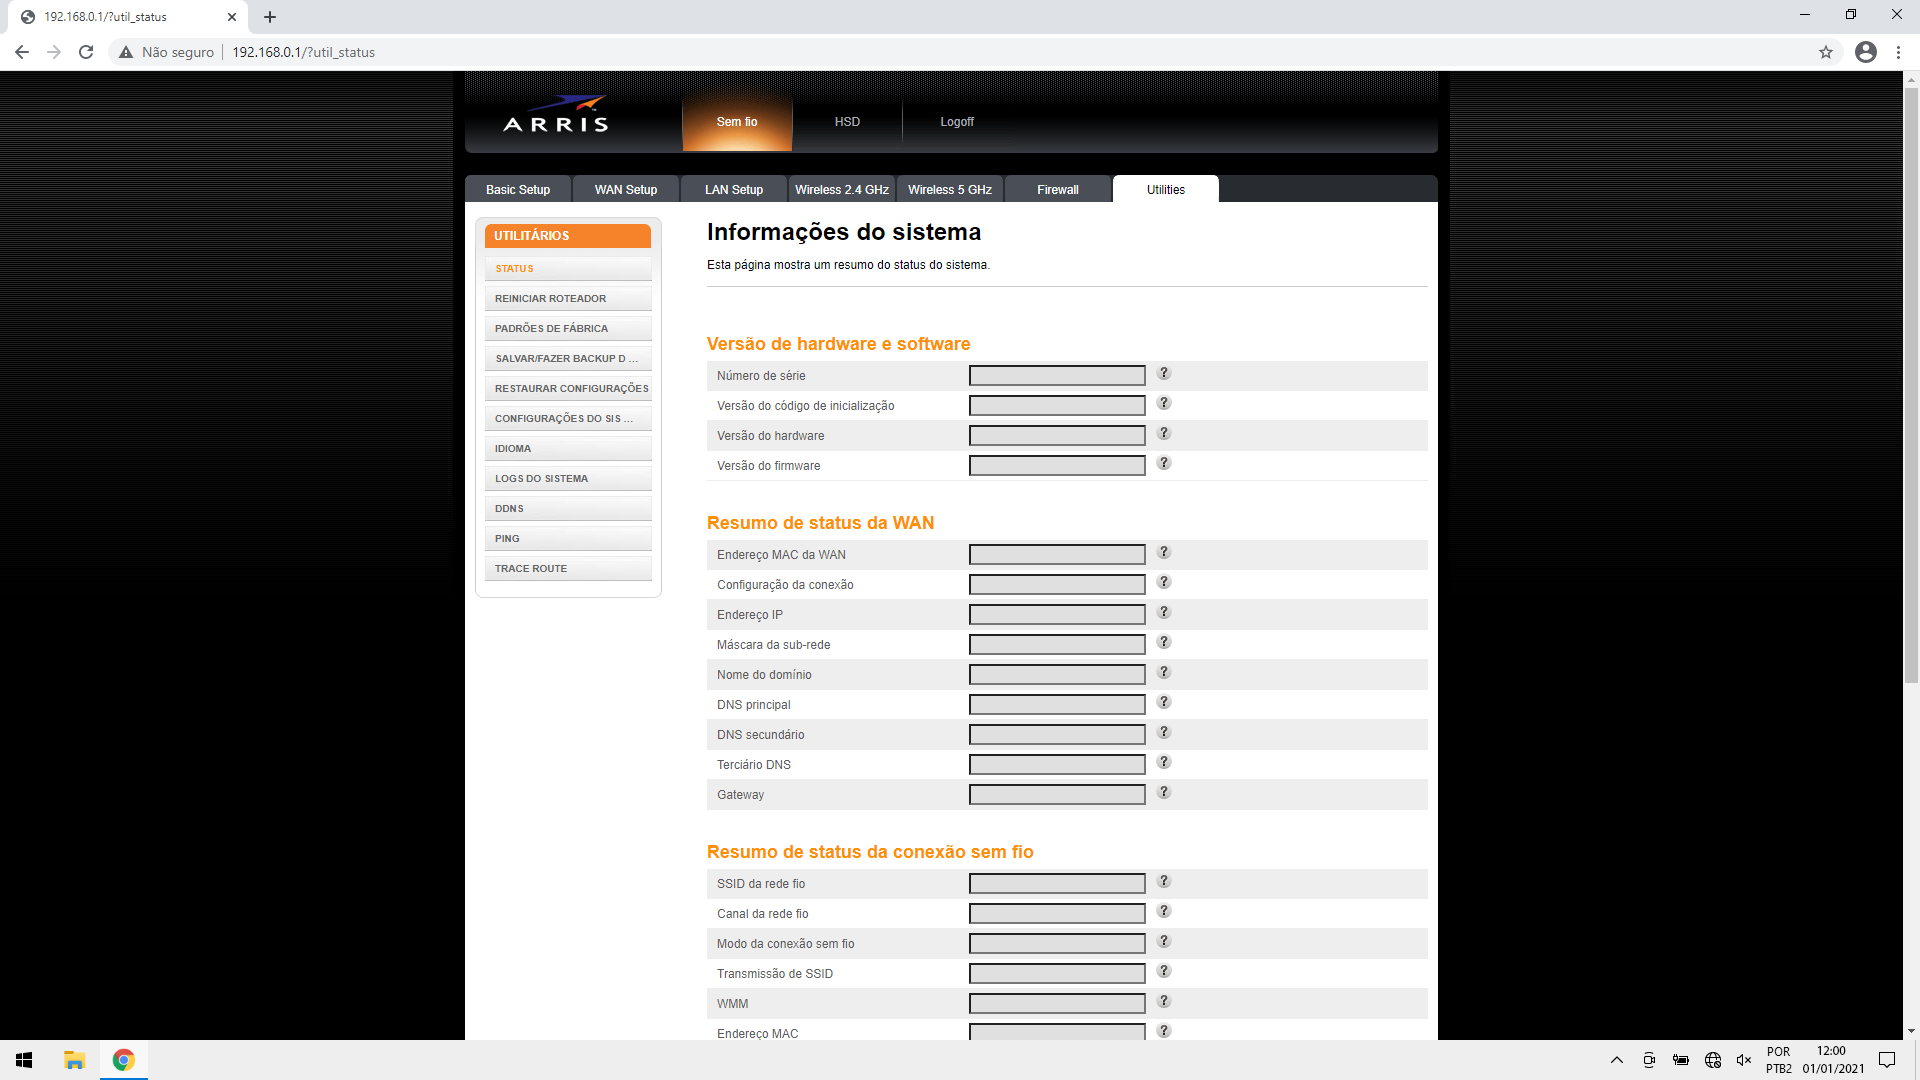Open the Basic Setup tab
Image resolution: width=1920 pixels, height=1080 pixels.
pos(518,189)
